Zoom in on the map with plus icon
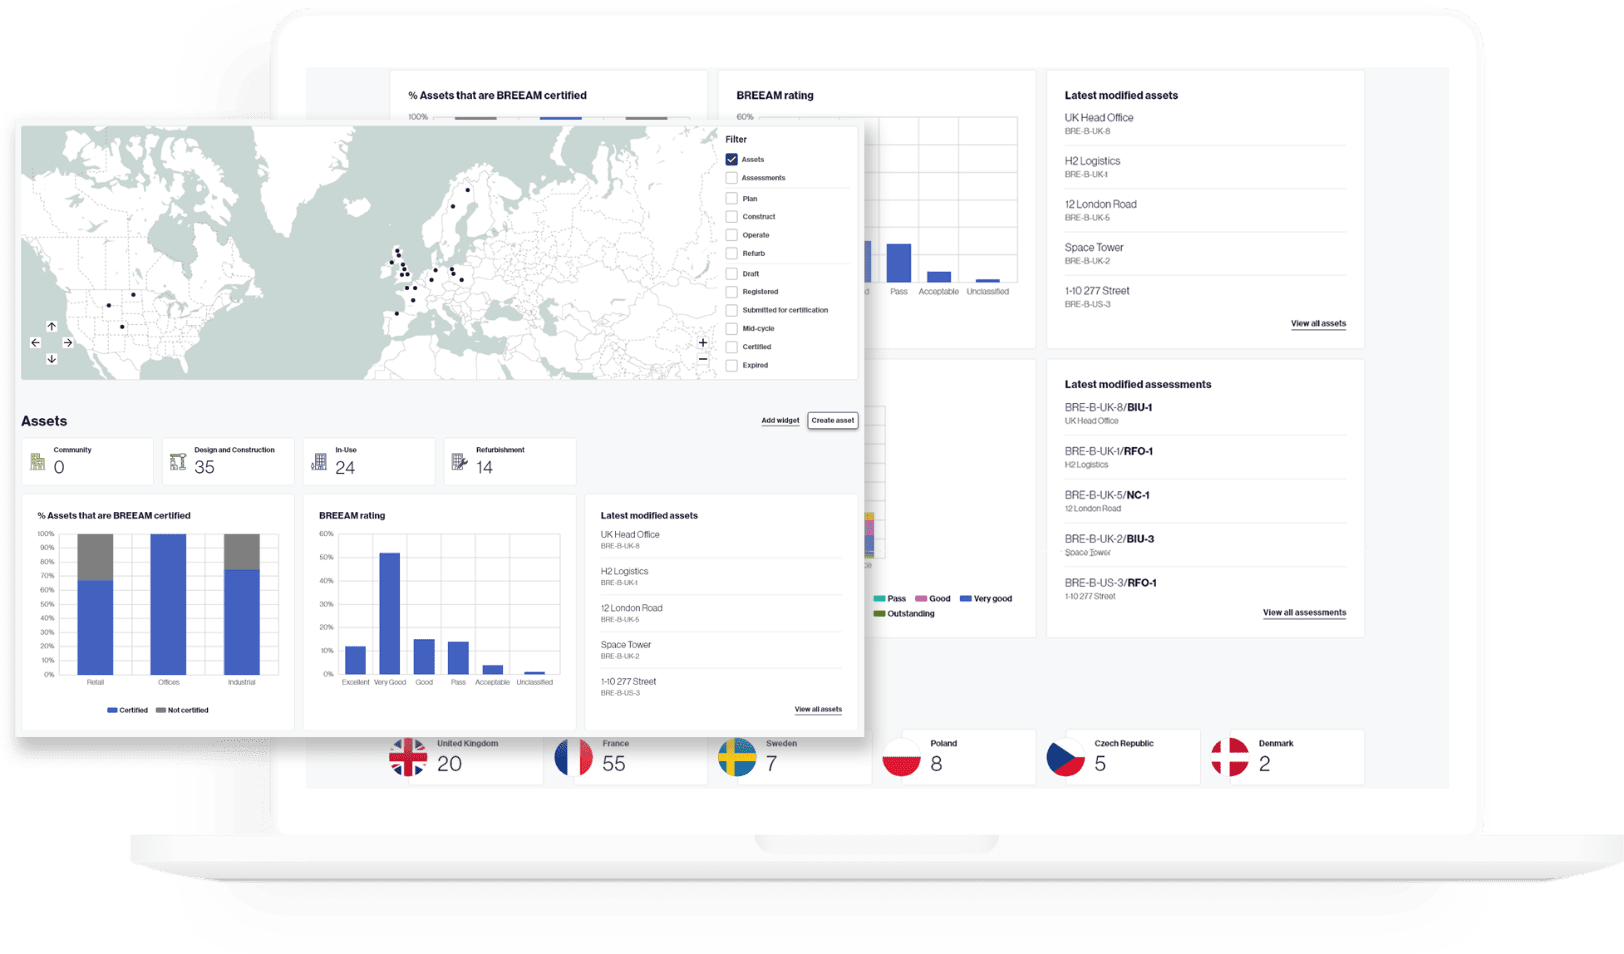Image resolution: width=1624 pixels, height=954 pixels. click(x=703, y=342)
